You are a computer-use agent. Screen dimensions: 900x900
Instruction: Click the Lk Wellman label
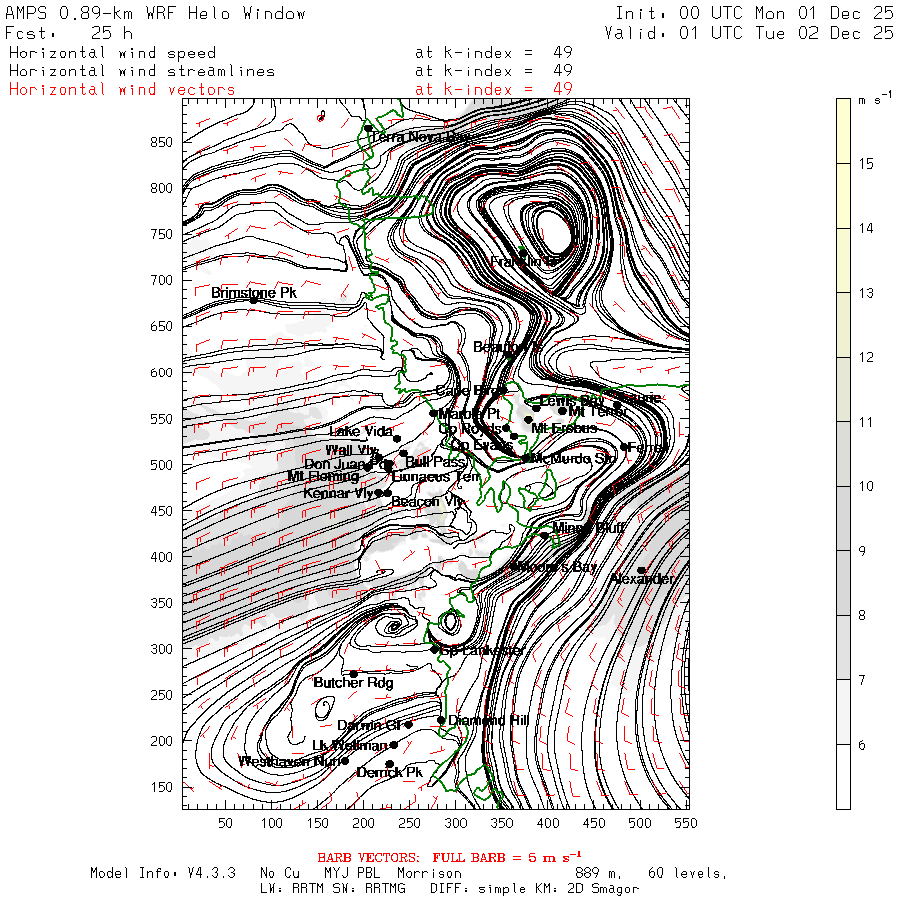350,745
